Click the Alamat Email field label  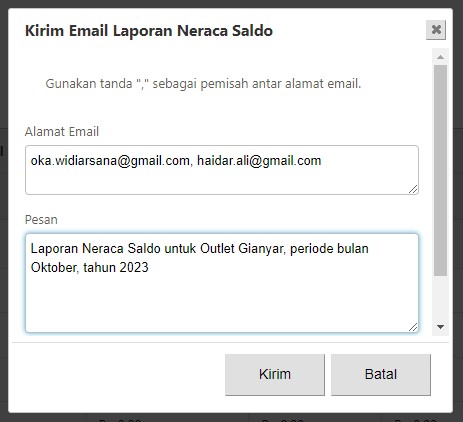(x=62, y=132)
